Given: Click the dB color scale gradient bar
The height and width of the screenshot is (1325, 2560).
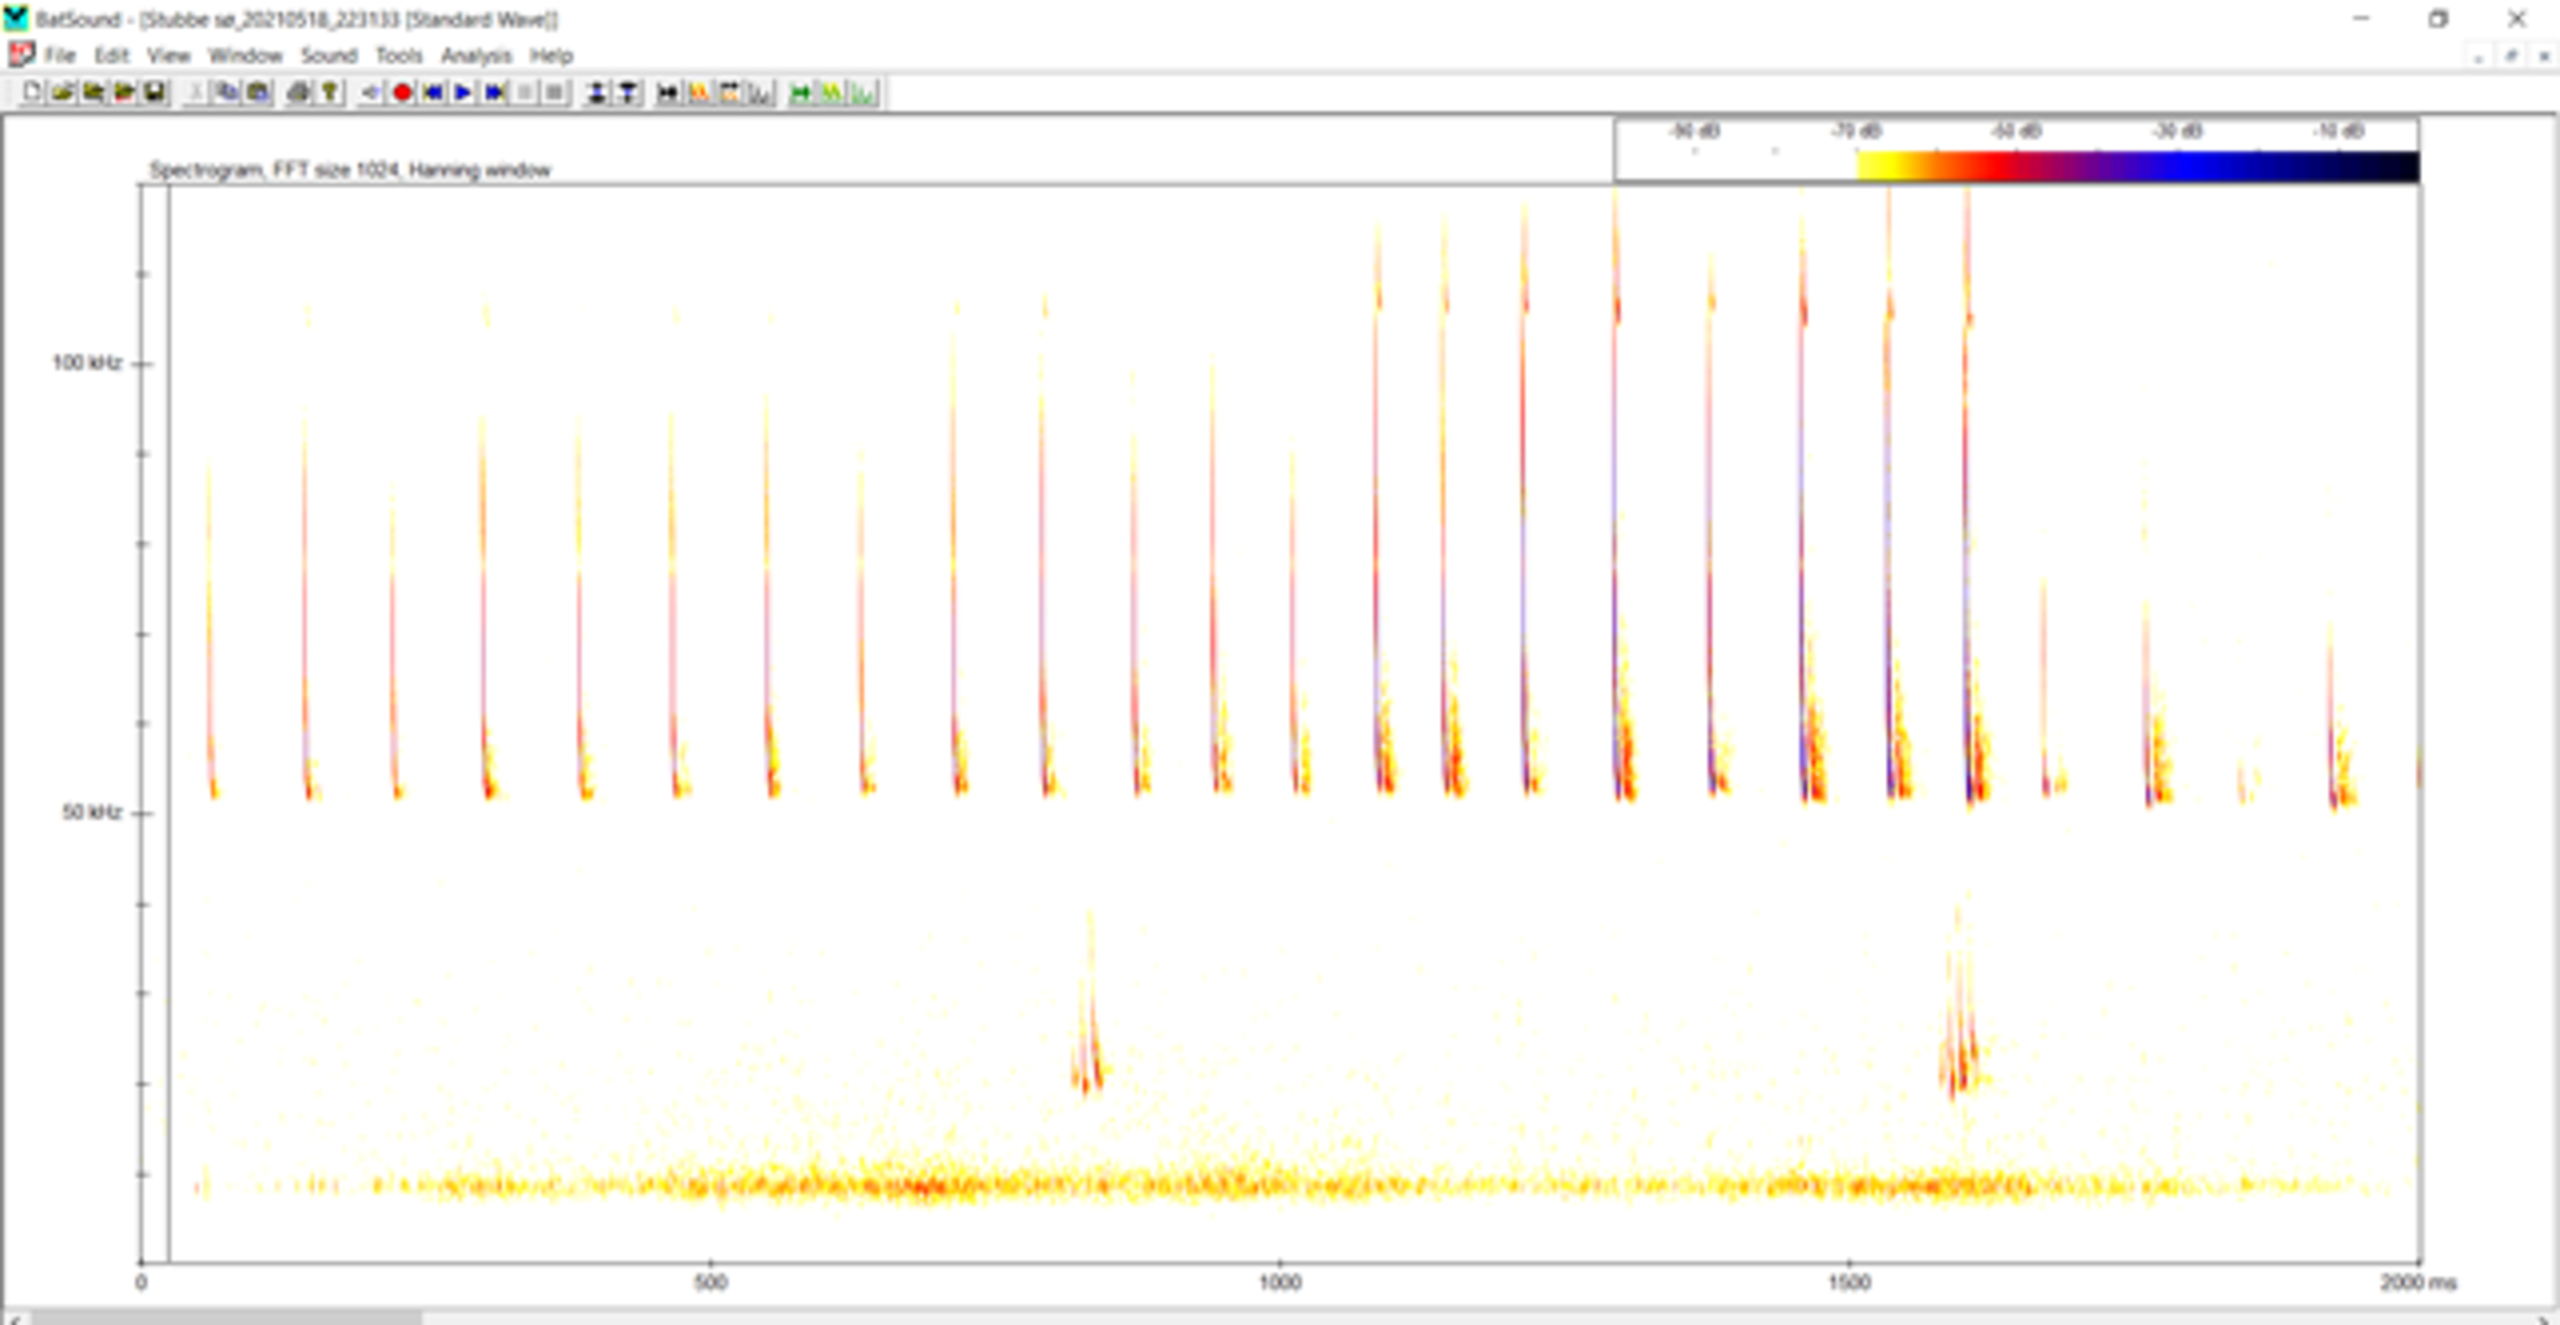Looking at the screenshot, I should pyautogui.click(x=2137, y=166).
